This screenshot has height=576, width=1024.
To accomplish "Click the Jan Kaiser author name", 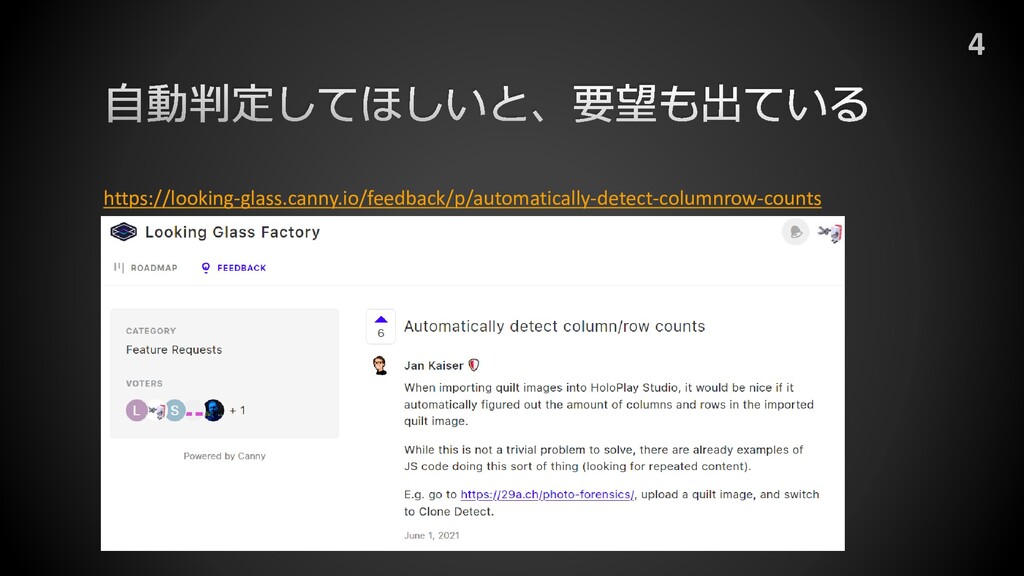I will tap(434, 366).
